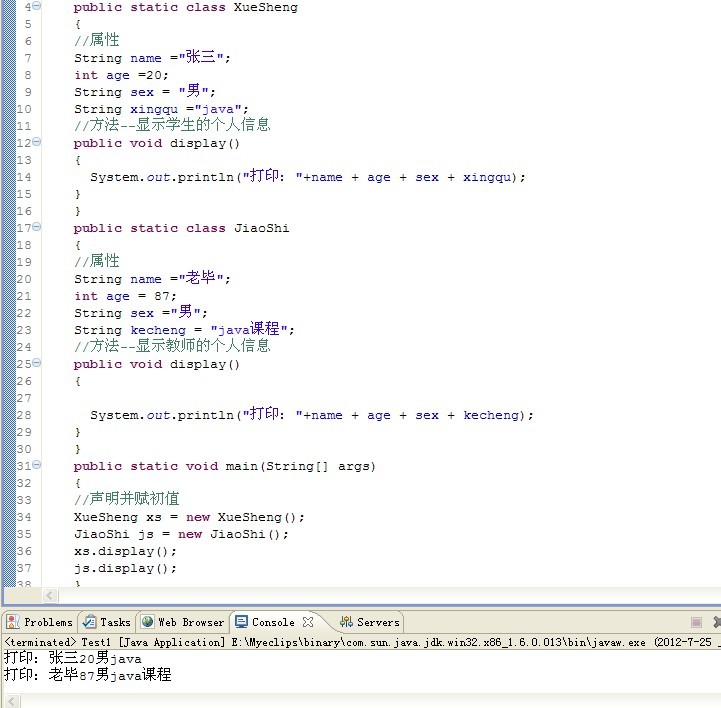Image resolution: width=721 pixels, height=708 pixels.
Task: Collapse the XueSheng class fold marker
Action: coord(37,7)
